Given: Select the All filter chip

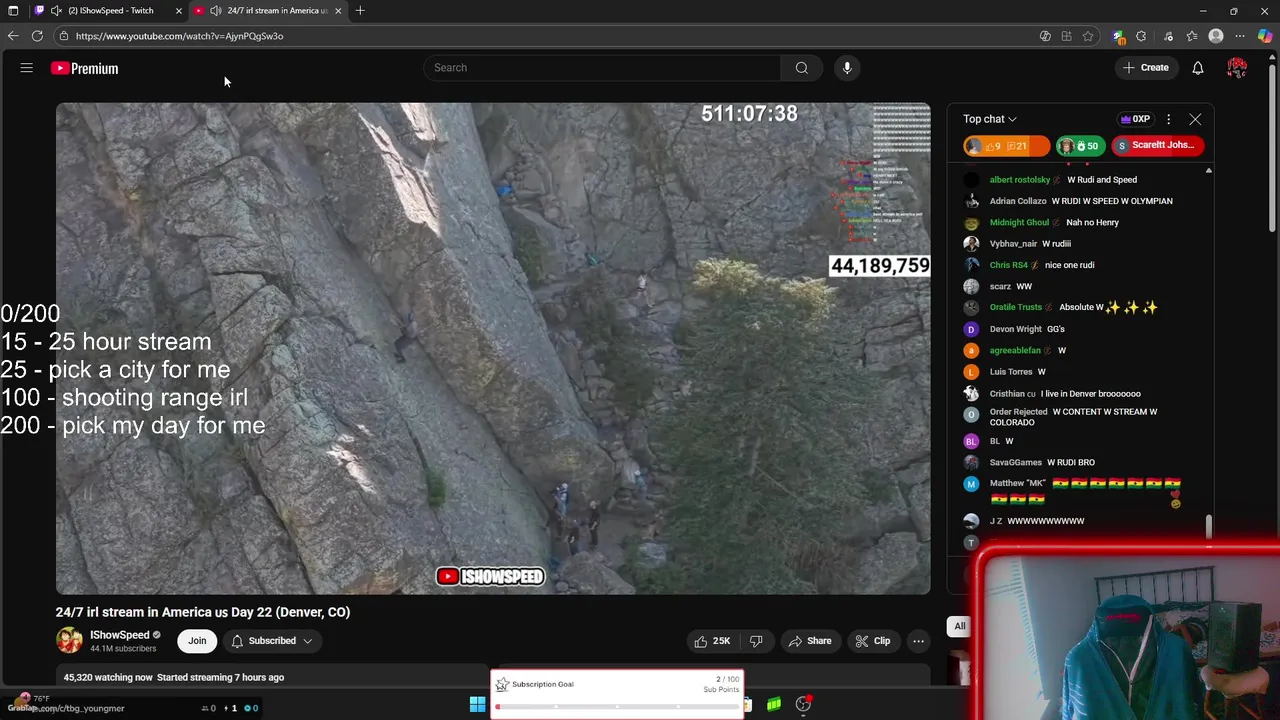Looking at the screenshot, I should [x=960, y=626].
